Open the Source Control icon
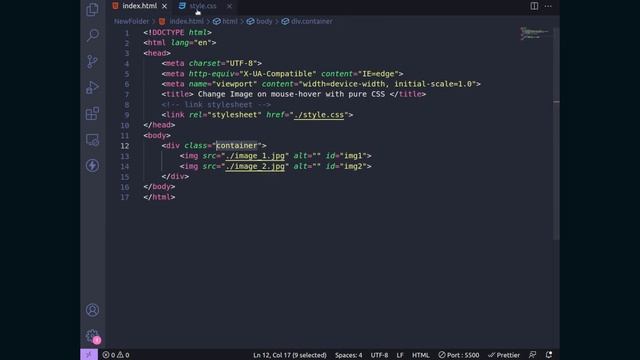The width and height of the screenshot is (640, 360). (93, 61)
